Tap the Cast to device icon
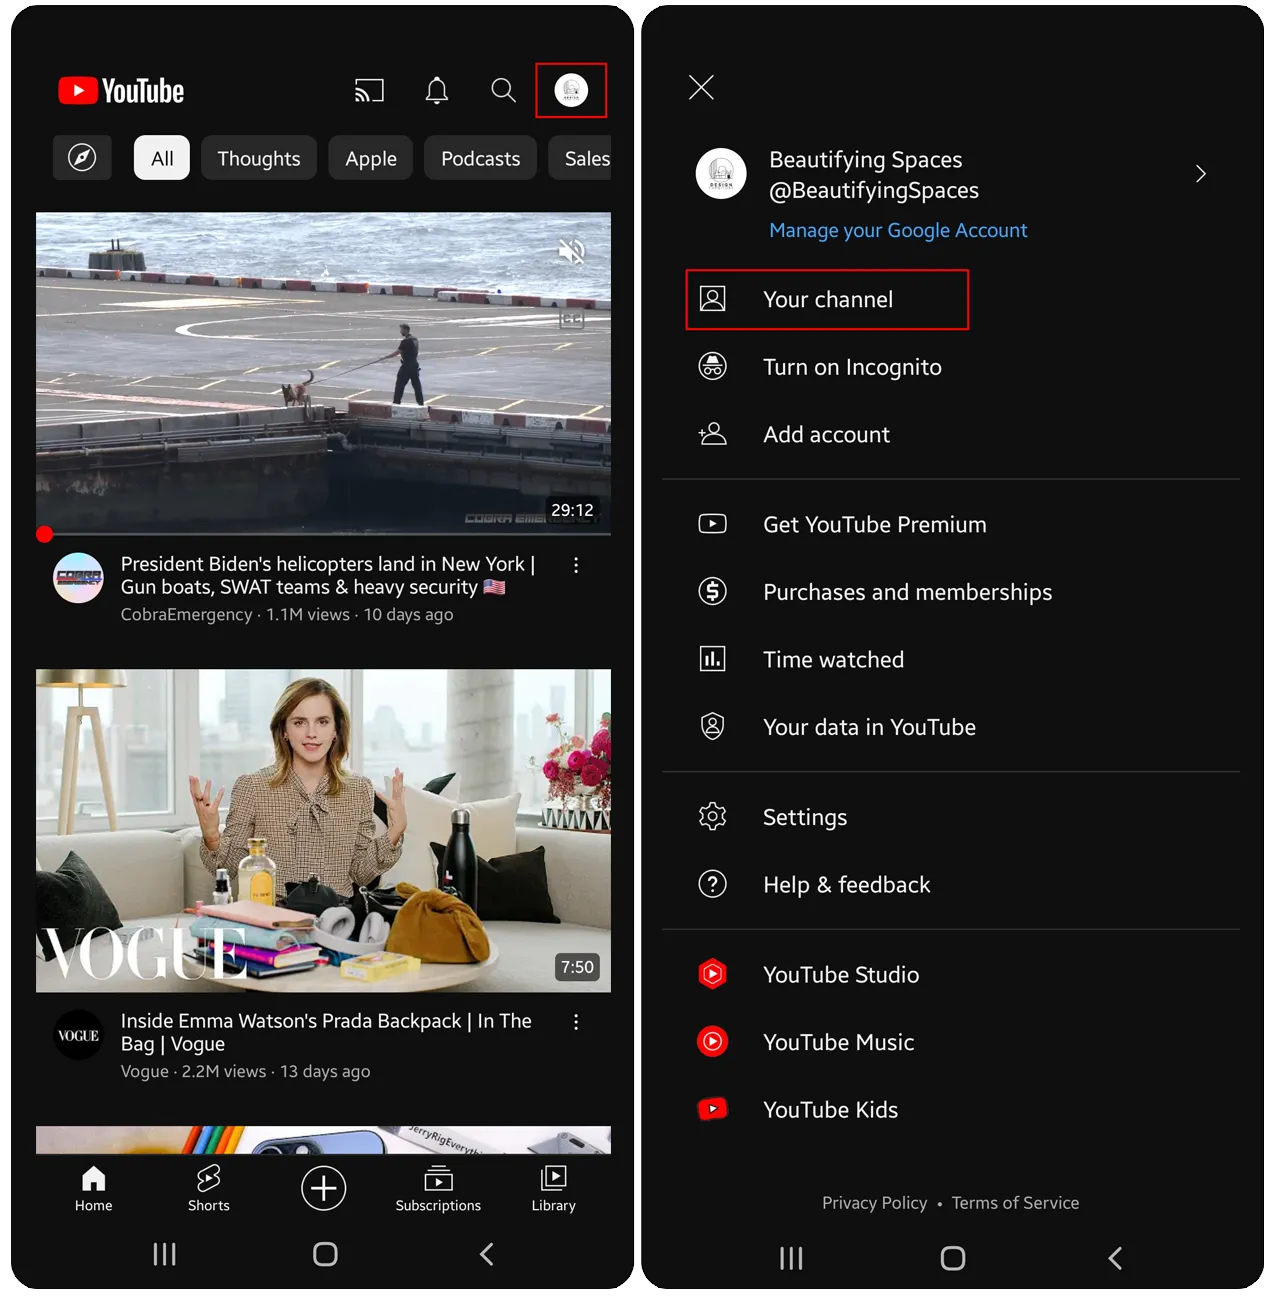The image size is (1286, 1302). click(x=369, y=91)
